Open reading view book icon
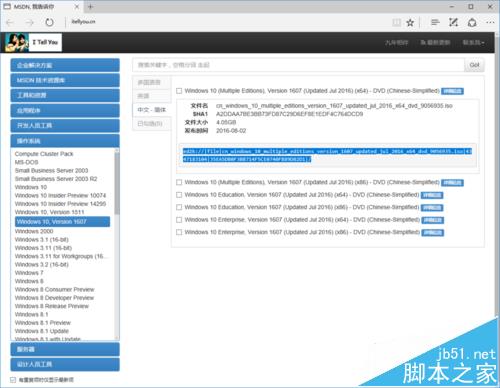The width and height of the screenshot is (500, 388). (396, 23)
